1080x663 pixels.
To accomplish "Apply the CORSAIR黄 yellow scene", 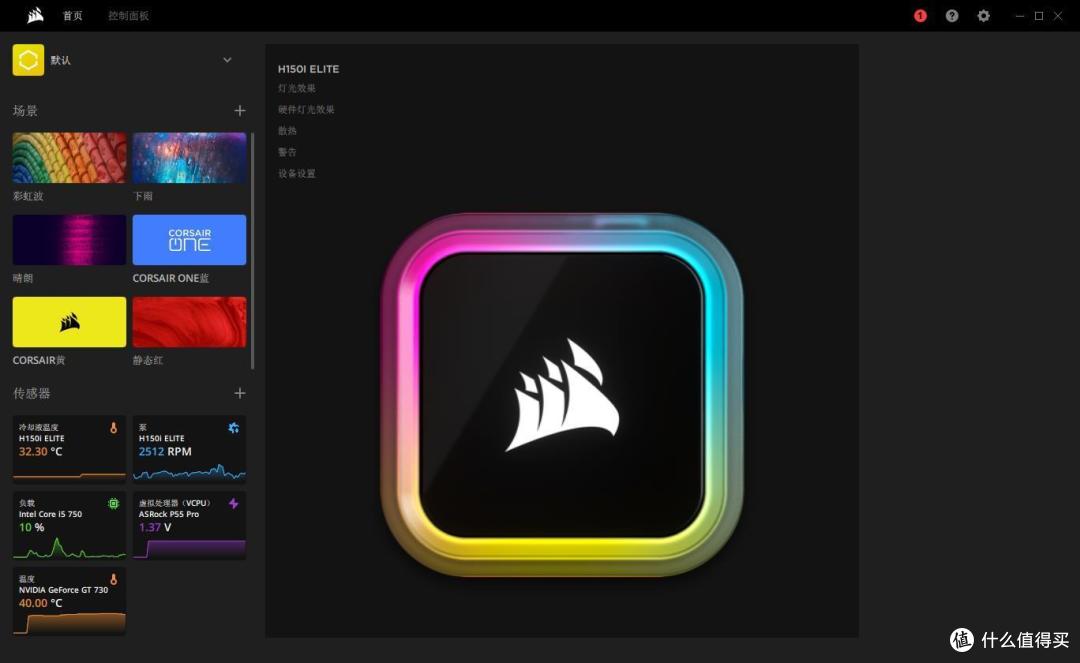I will [69, 322].
